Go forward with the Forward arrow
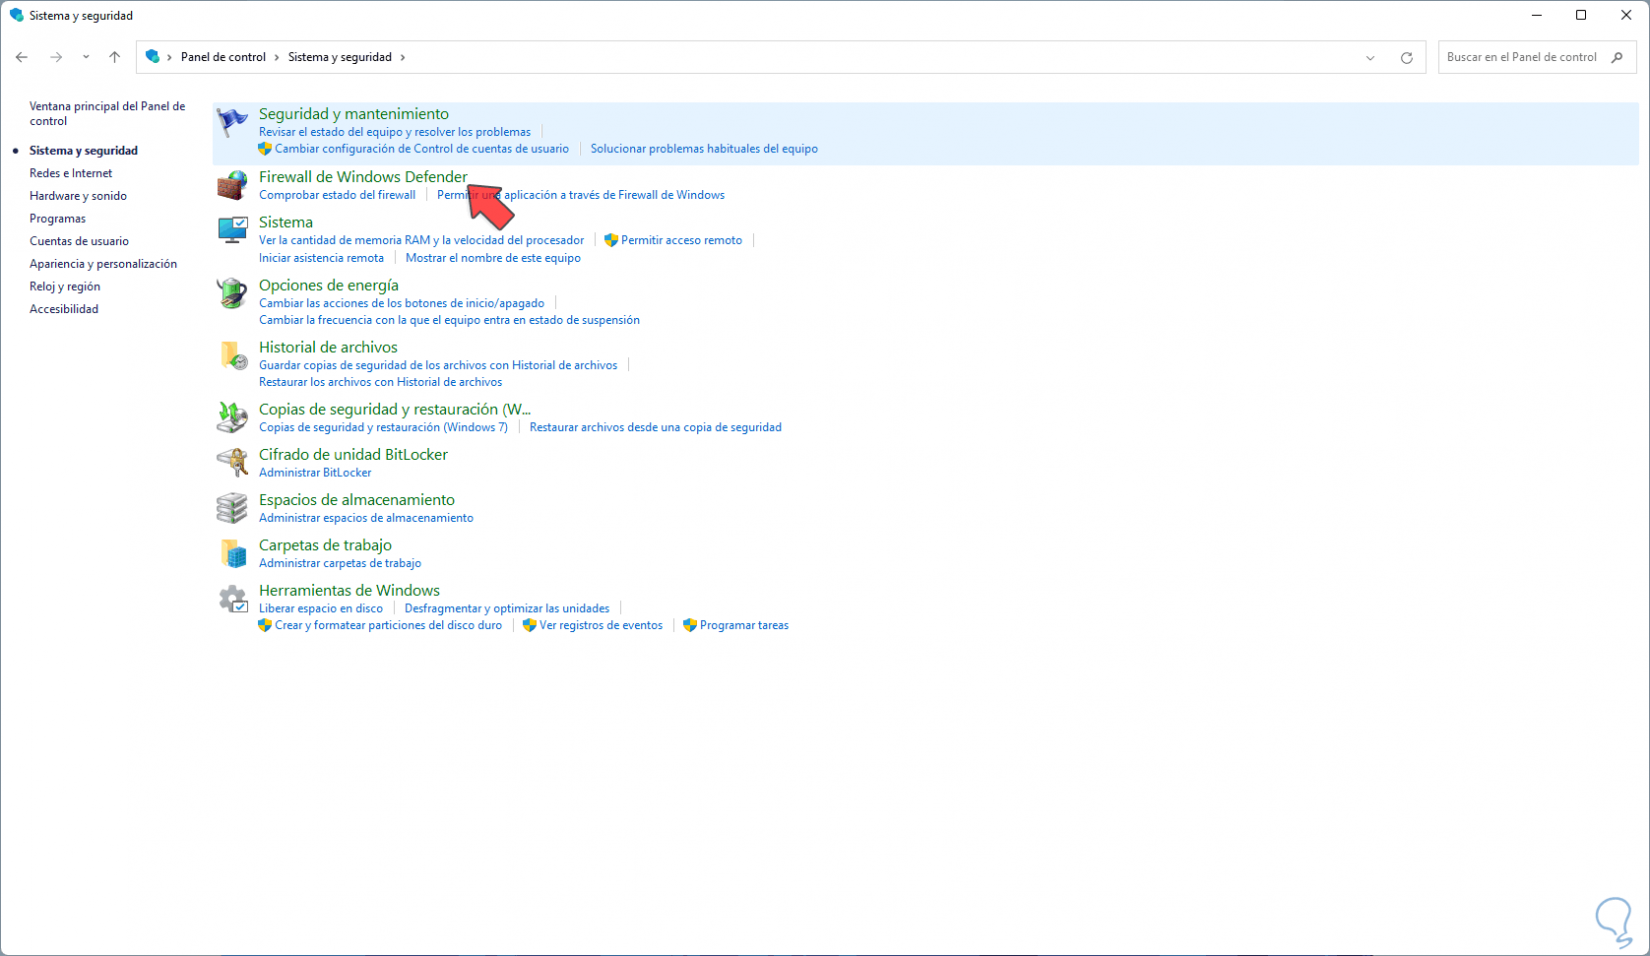This screenshot has width=1650, height=956. pos(56,57)
